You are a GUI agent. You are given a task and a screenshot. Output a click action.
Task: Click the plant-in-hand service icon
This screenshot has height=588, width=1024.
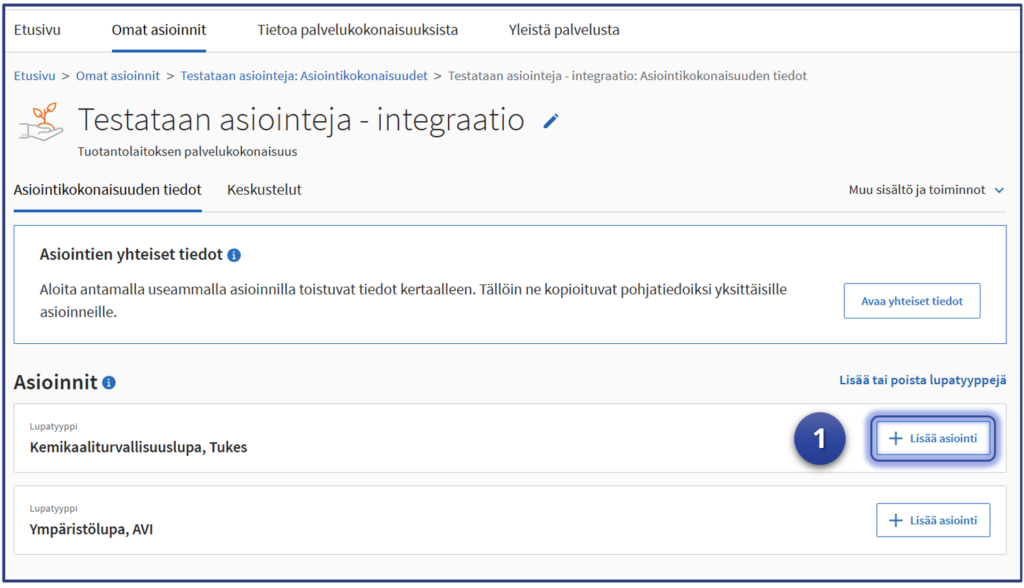(41, 123)
